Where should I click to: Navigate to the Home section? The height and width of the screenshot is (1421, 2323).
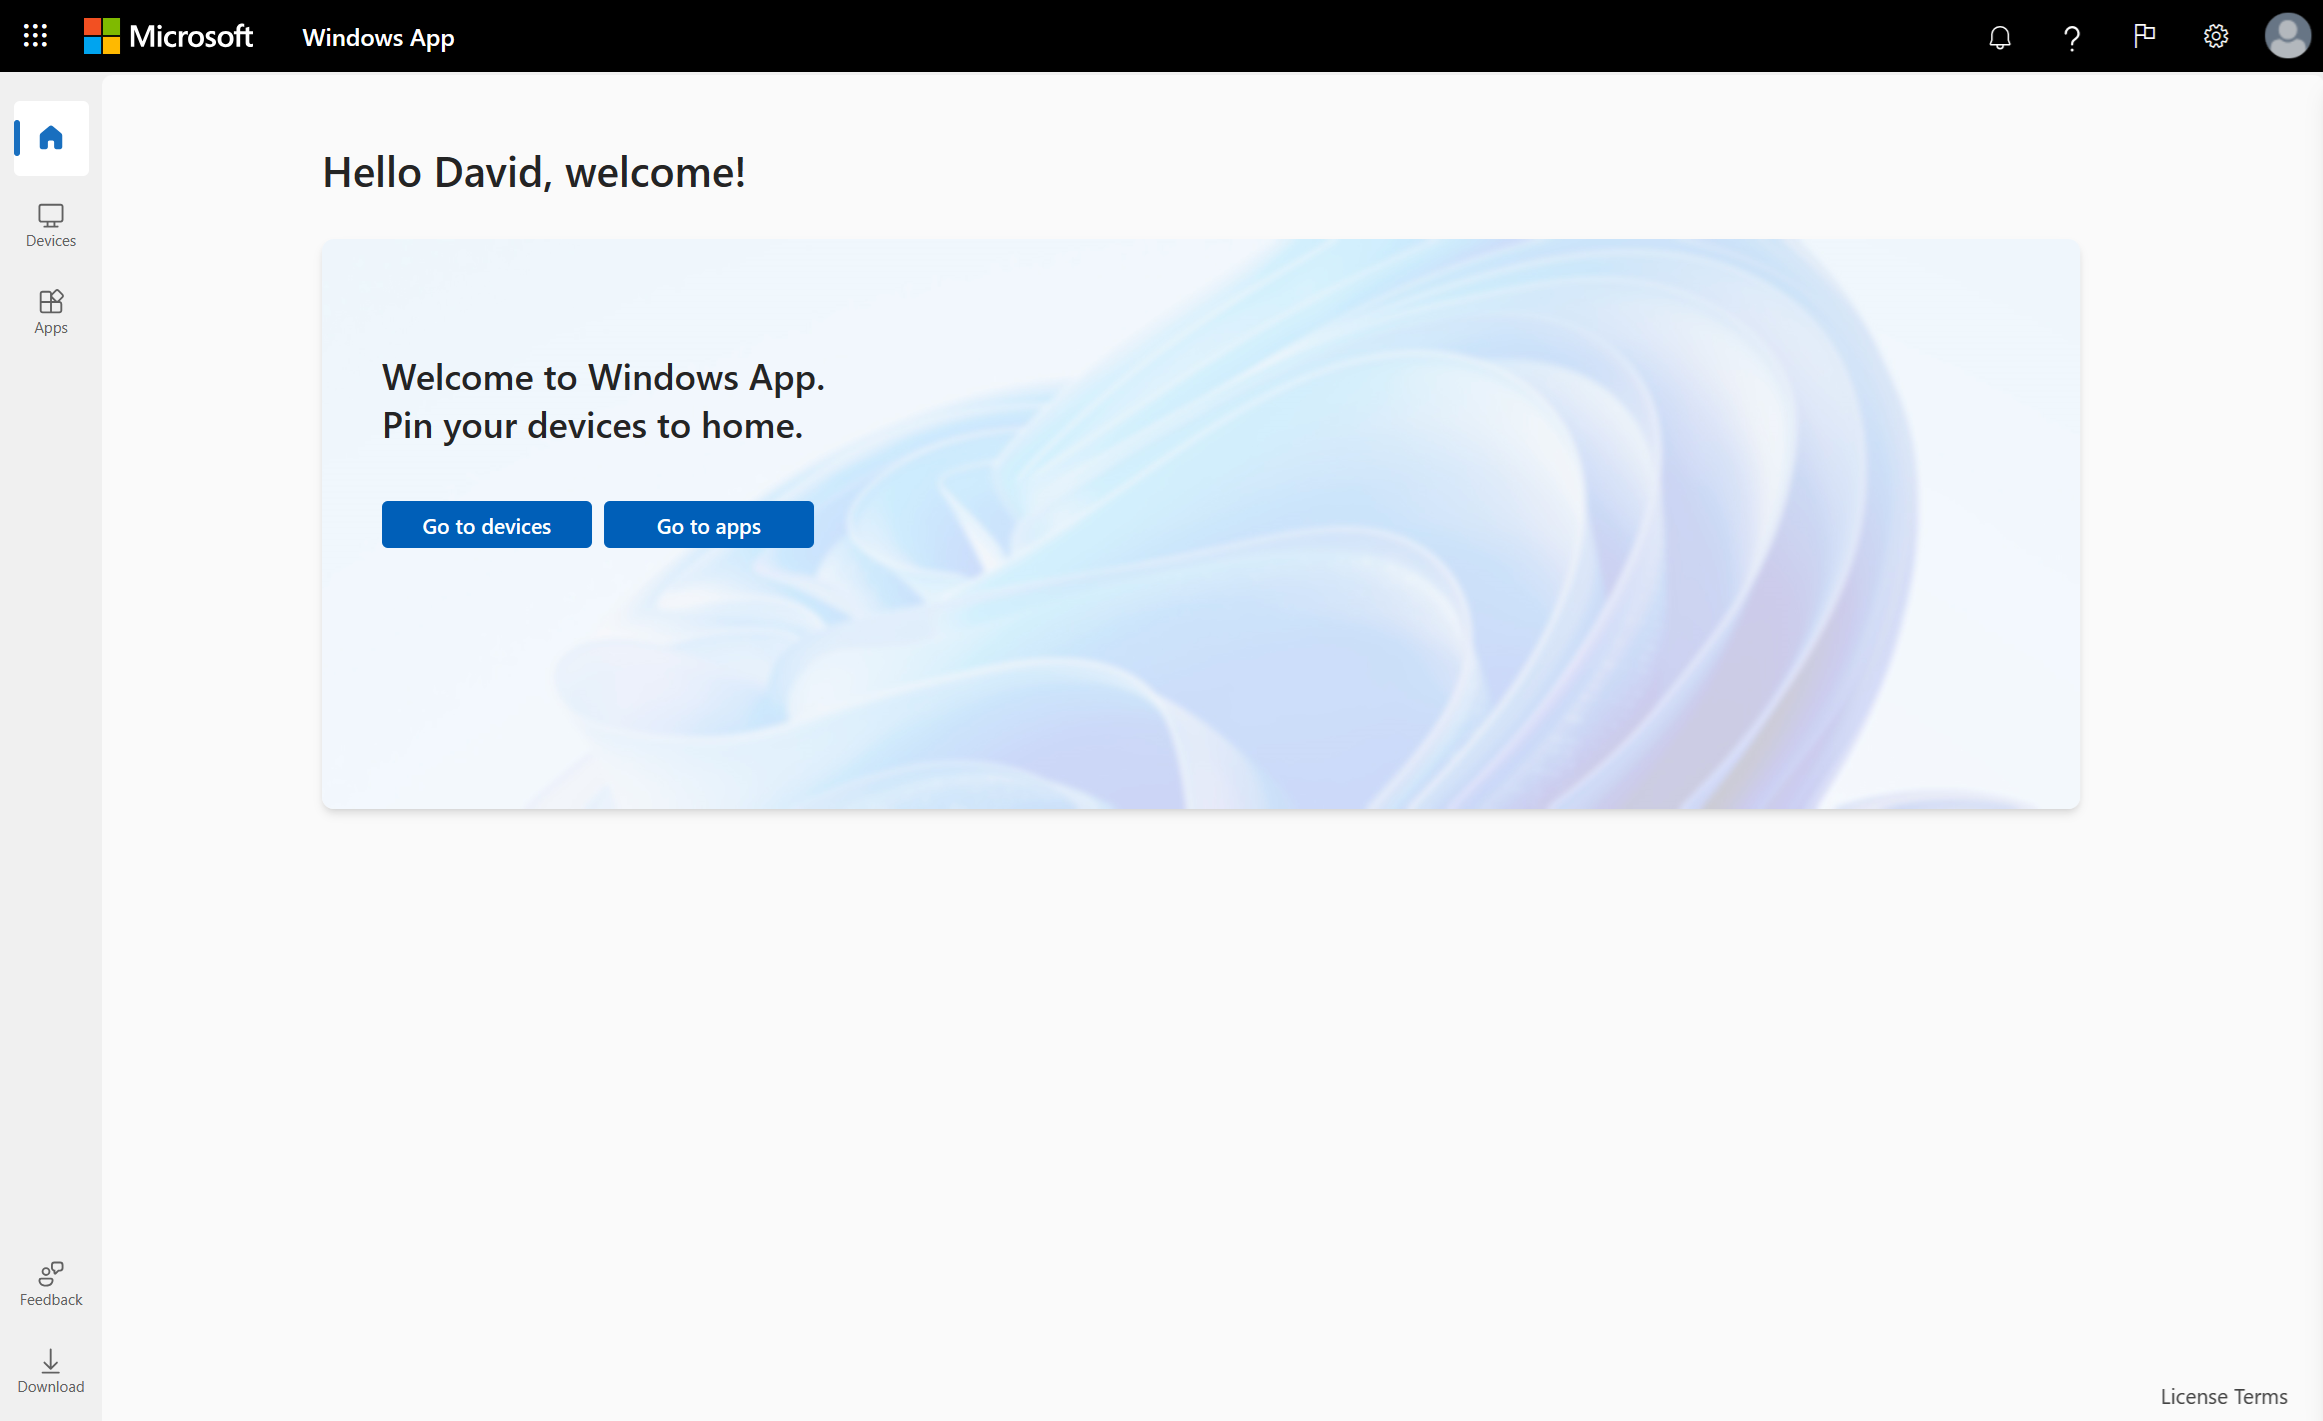pyautogui.click(x=48, y=138)
